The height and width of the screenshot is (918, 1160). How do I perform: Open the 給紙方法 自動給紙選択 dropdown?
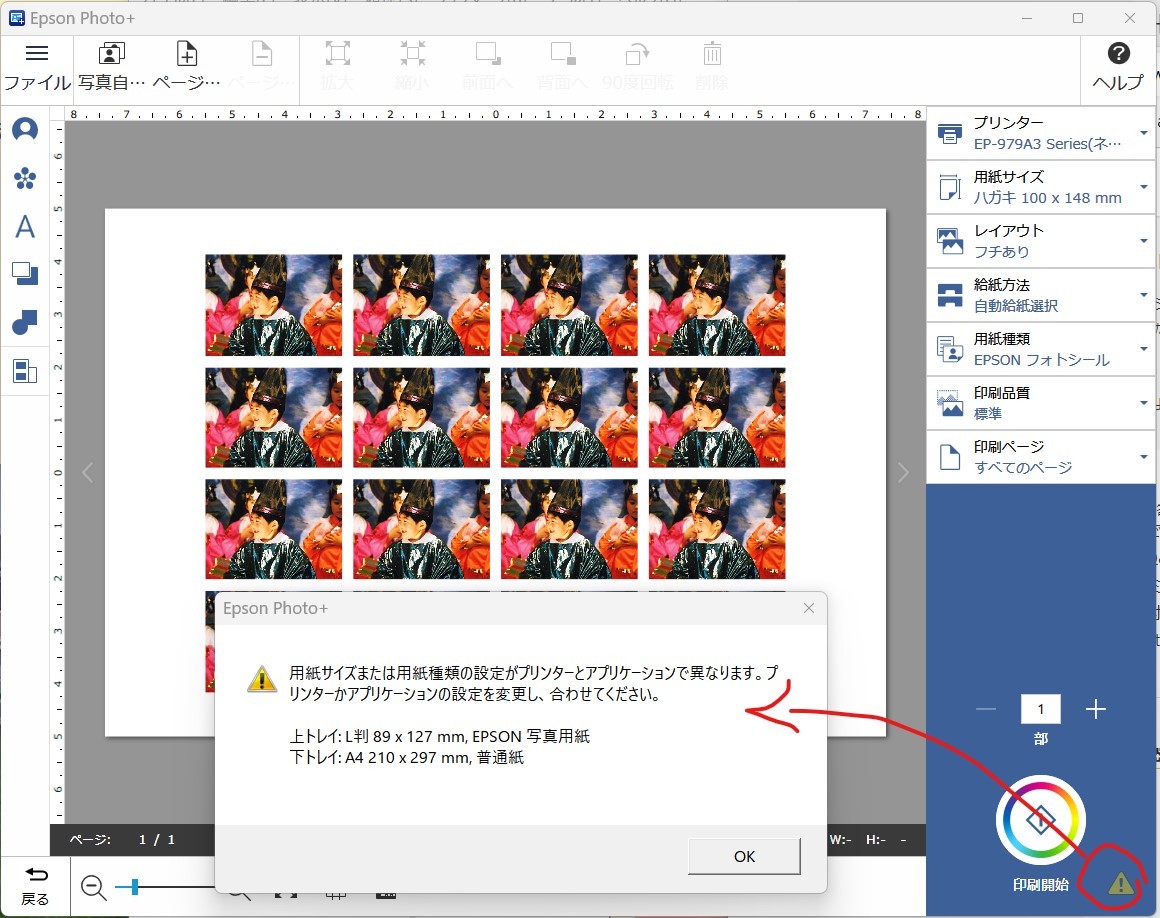(x=1041, y=295)
